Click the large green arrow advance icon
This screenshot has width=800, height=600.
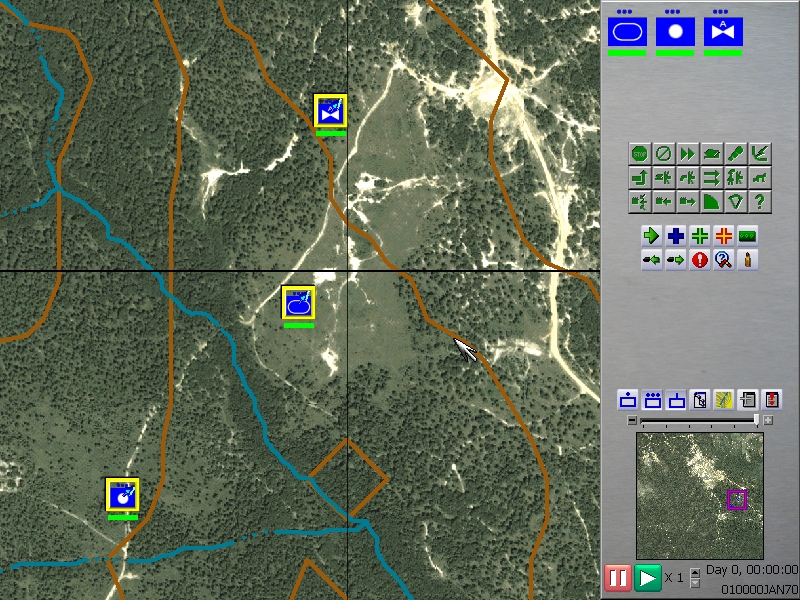[x=652, y=235]
